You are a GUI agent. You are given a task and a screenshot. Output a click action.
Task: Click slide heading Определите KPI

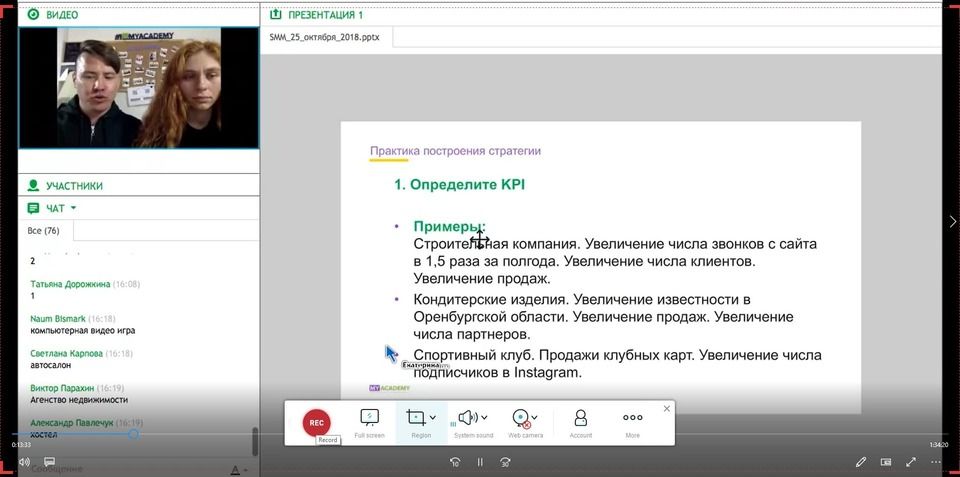[460, 185]
